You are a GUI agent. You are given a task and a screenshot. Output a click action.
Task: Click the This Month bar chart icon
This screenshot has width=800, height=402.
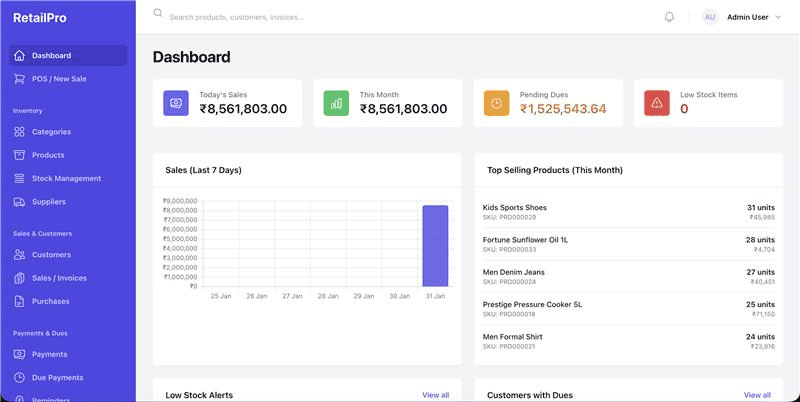pyautogui.click(x=336, y=102)
